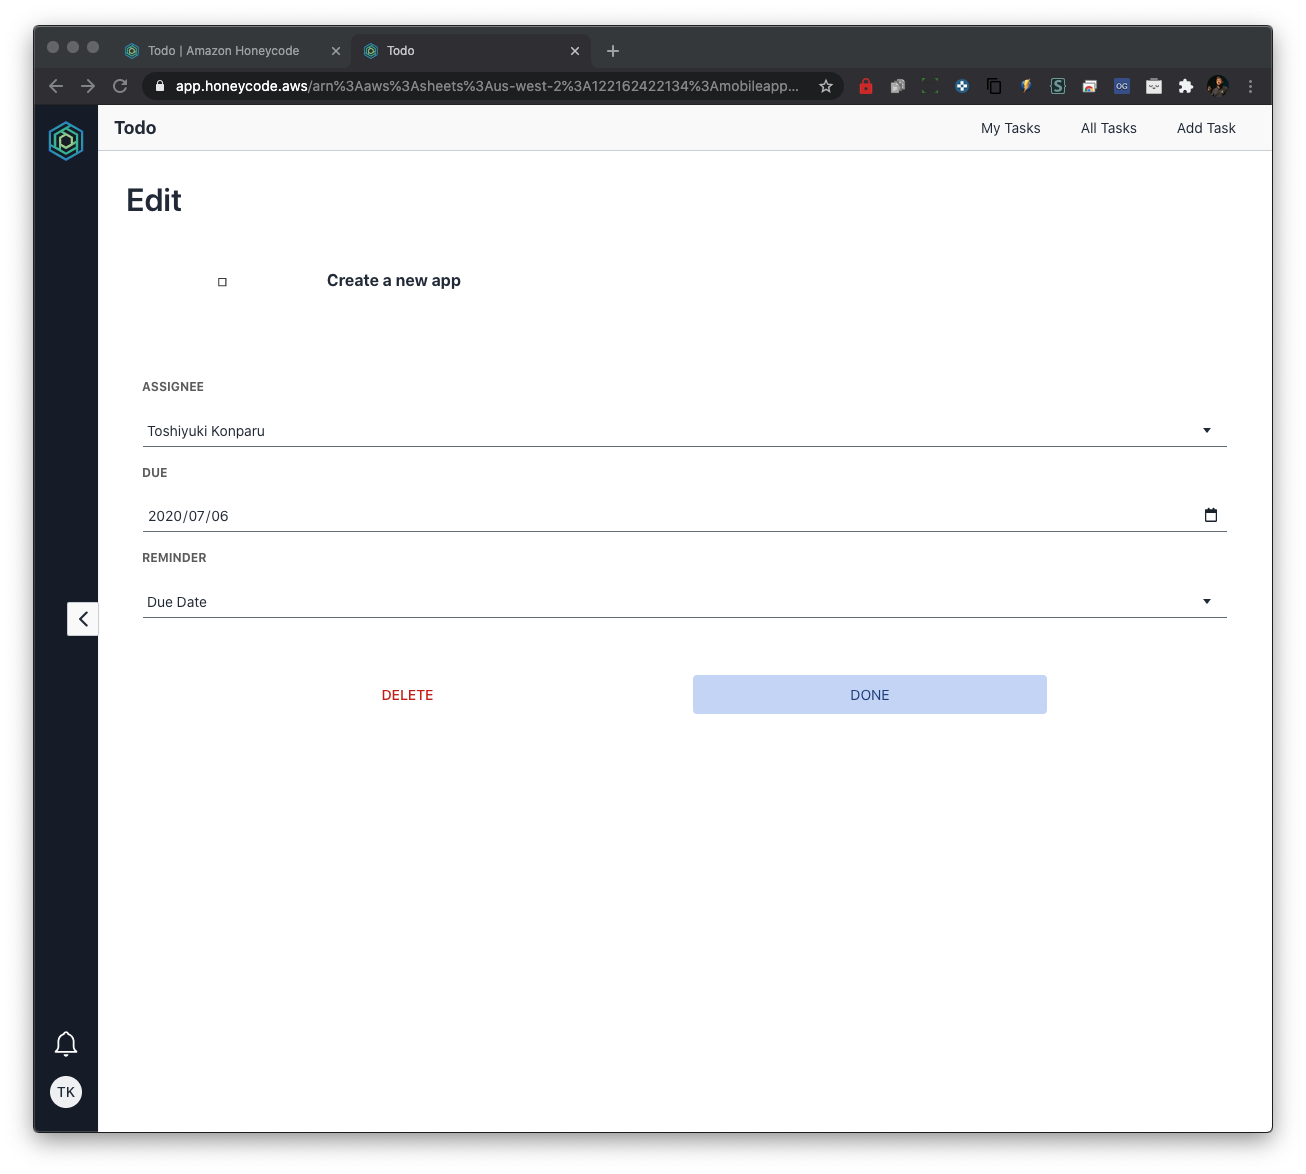Click the blue circular cross extension icon
Screen dimensions: 1306x1174
[x=962, y=86]
